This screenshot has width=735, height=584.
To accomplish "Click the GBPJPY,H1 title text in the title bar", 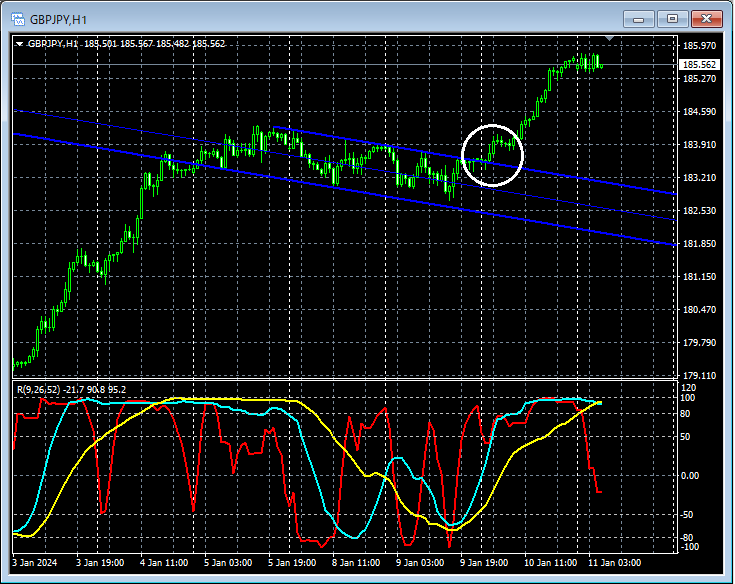I will tap(59, 20).
